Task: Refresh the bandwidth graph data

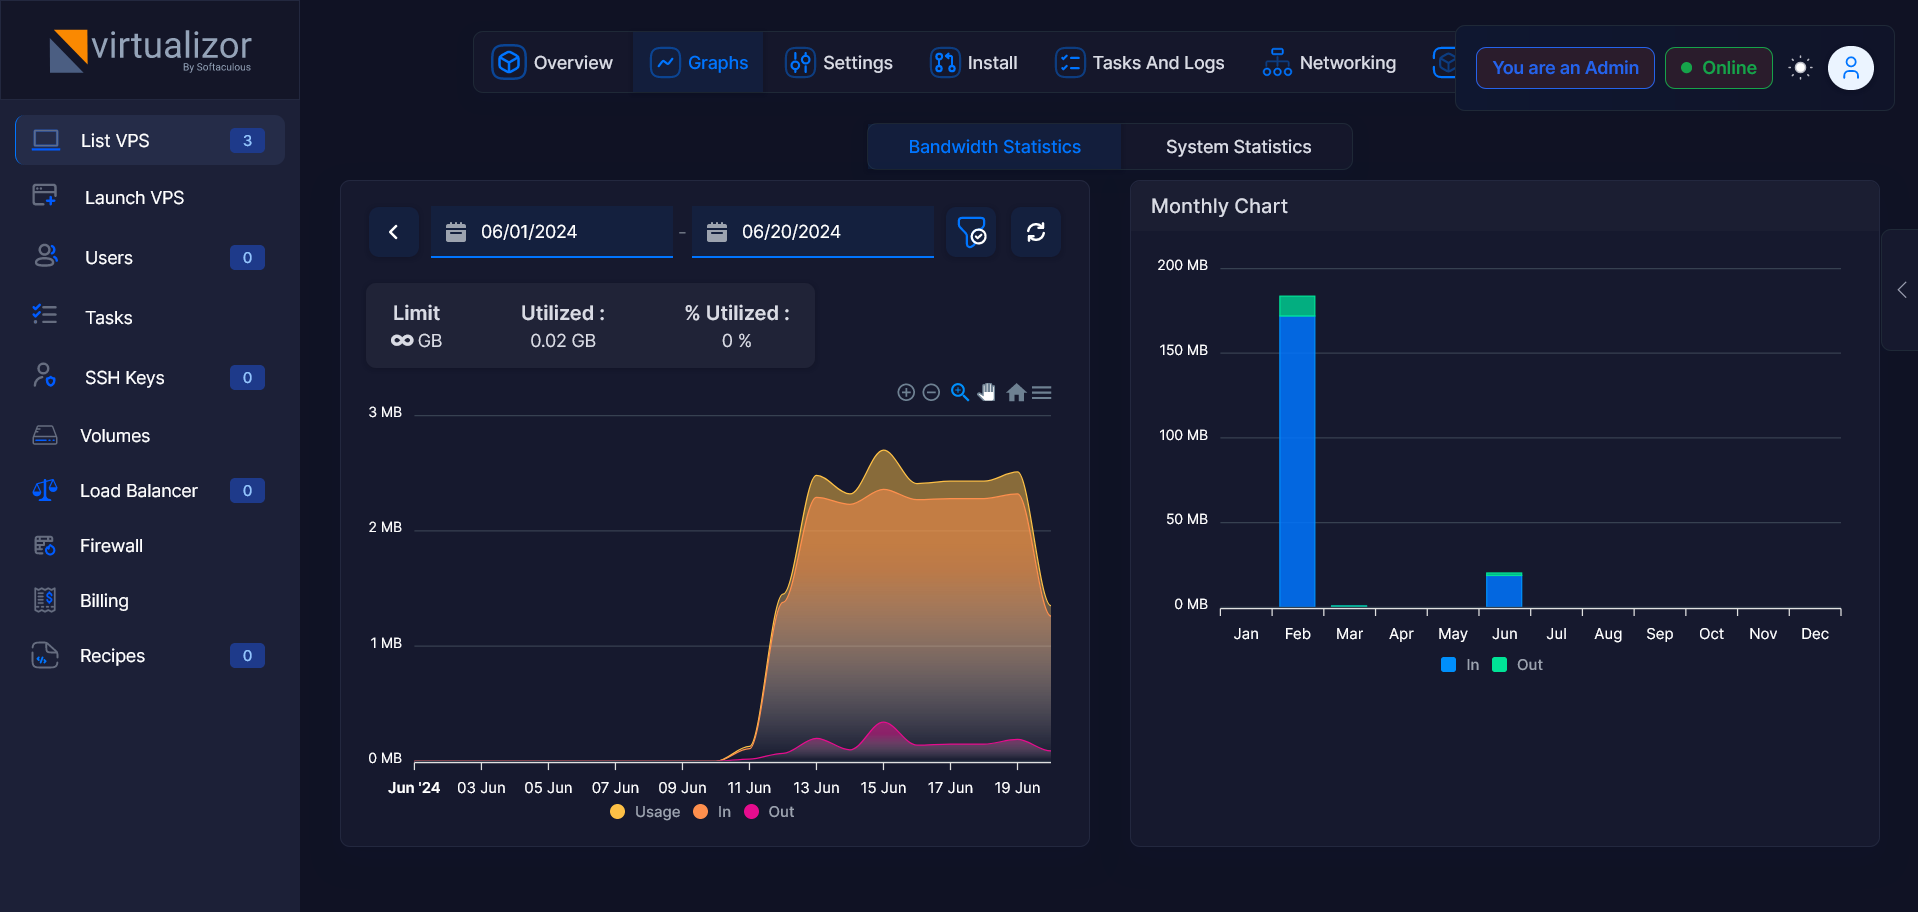Action: pos(1036,232)
